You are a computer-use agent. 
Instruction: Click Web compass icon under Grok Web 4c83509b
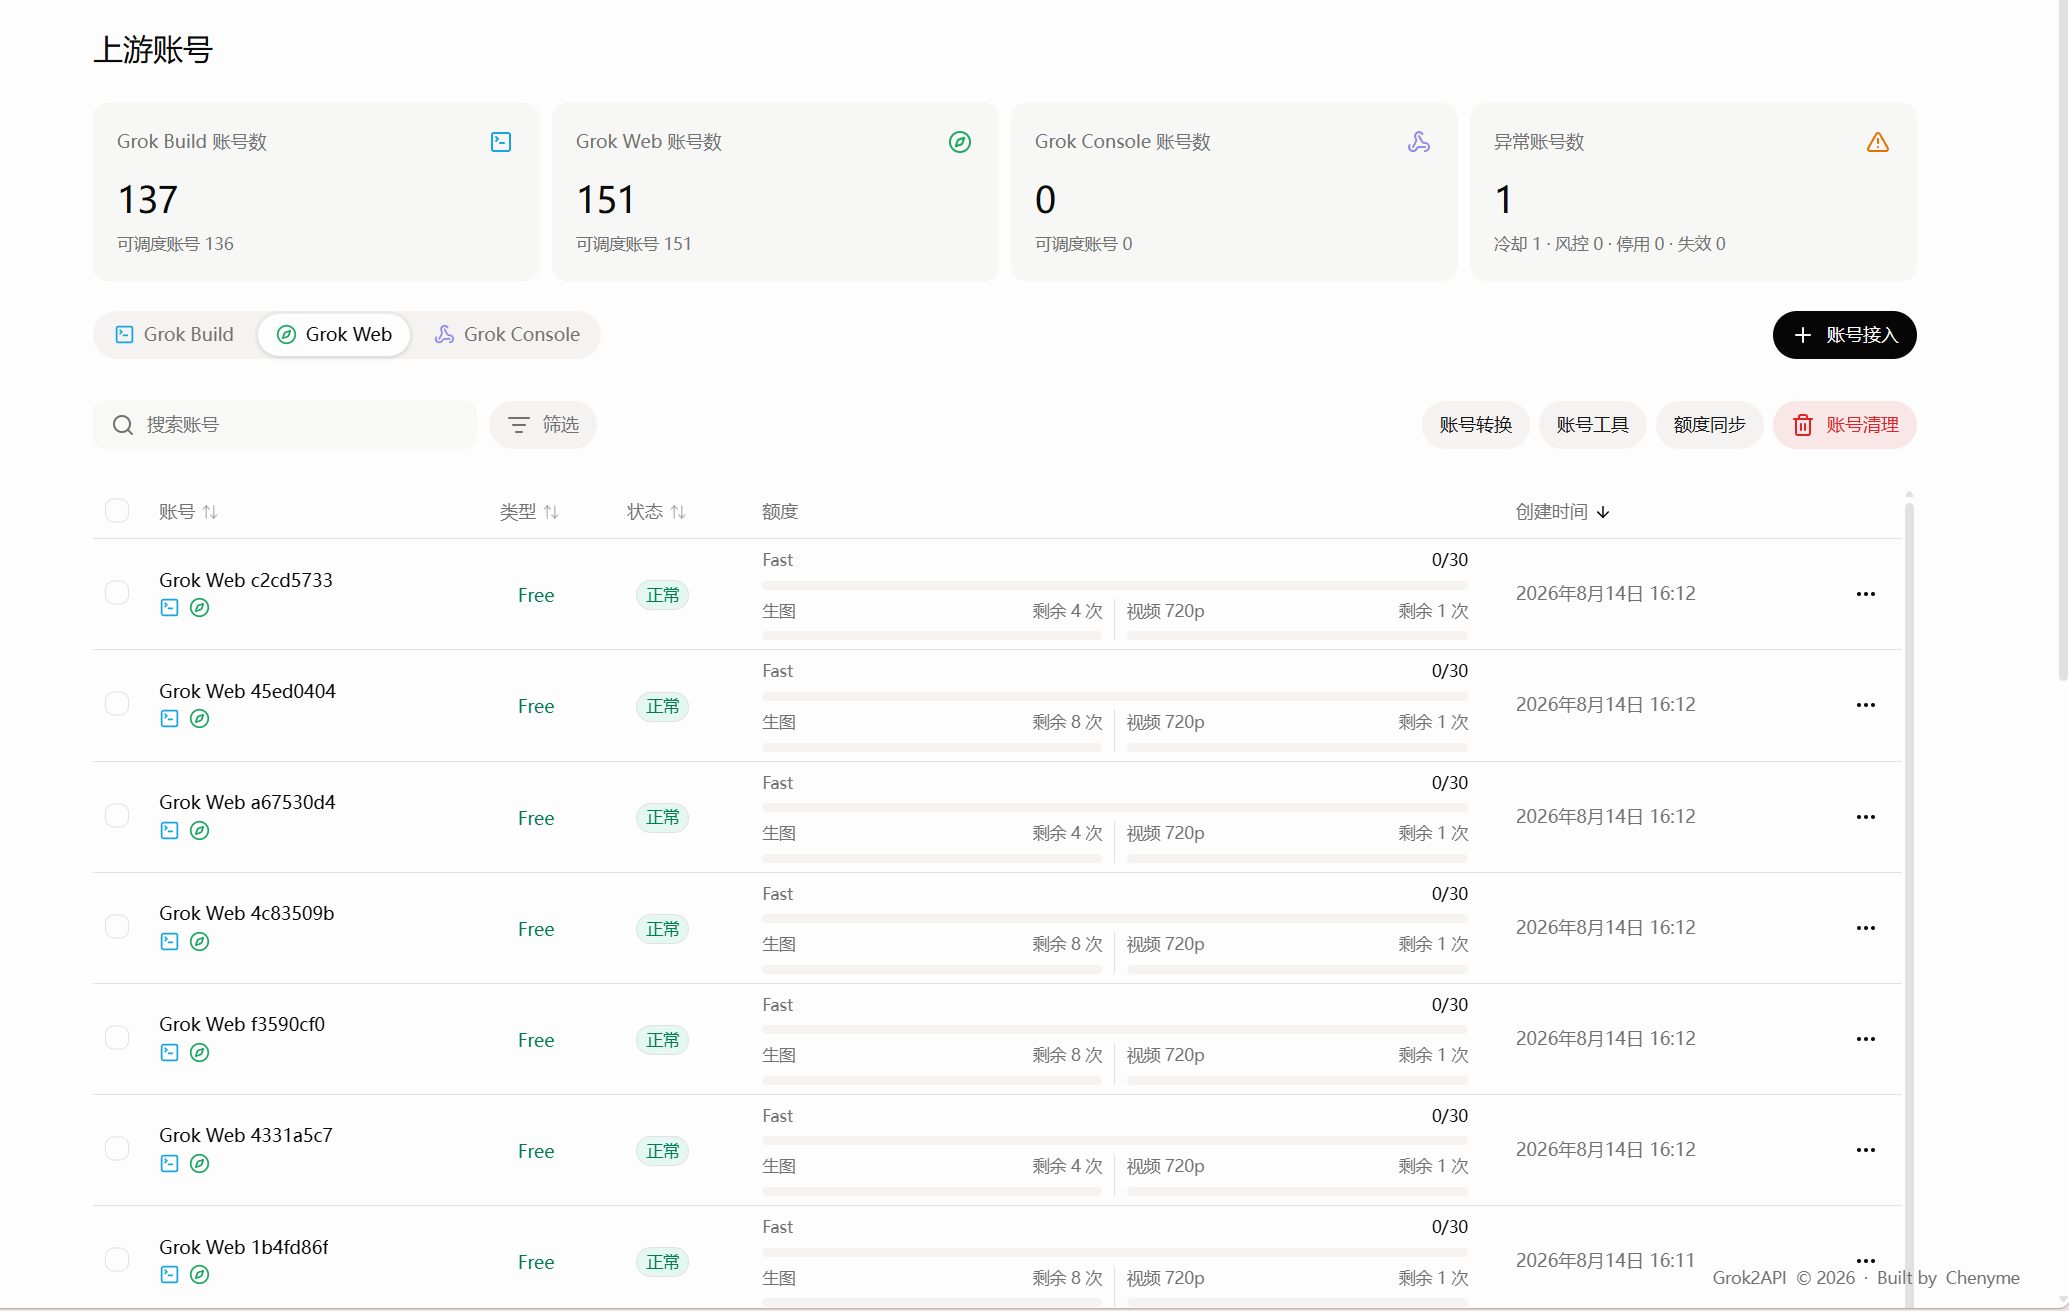200,942
